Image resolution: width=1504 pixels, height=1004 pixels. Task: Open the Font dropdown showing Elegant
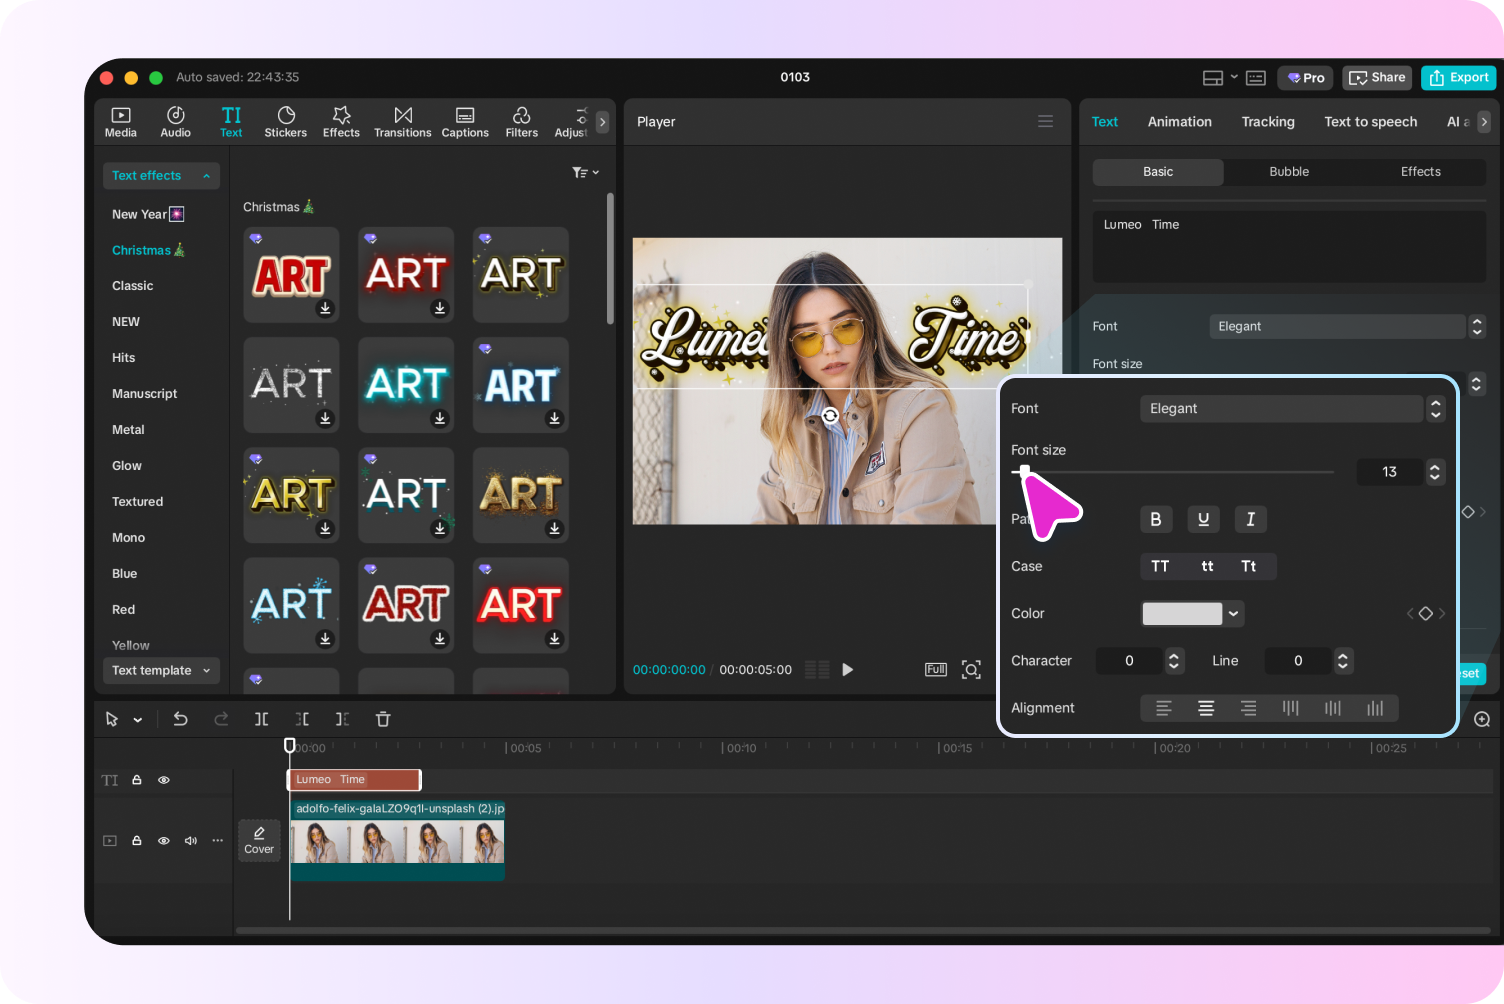[x=1283, y=408]
